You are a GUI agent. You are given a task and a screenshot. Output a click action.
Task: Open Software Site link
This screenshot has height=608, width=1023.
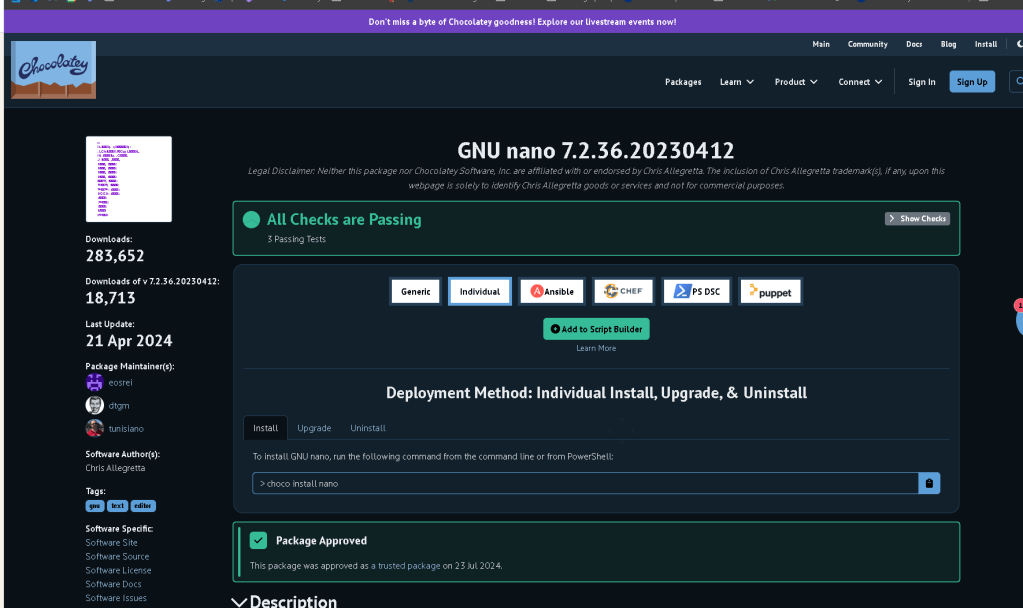pyautogui.click(x=112, y=543)
